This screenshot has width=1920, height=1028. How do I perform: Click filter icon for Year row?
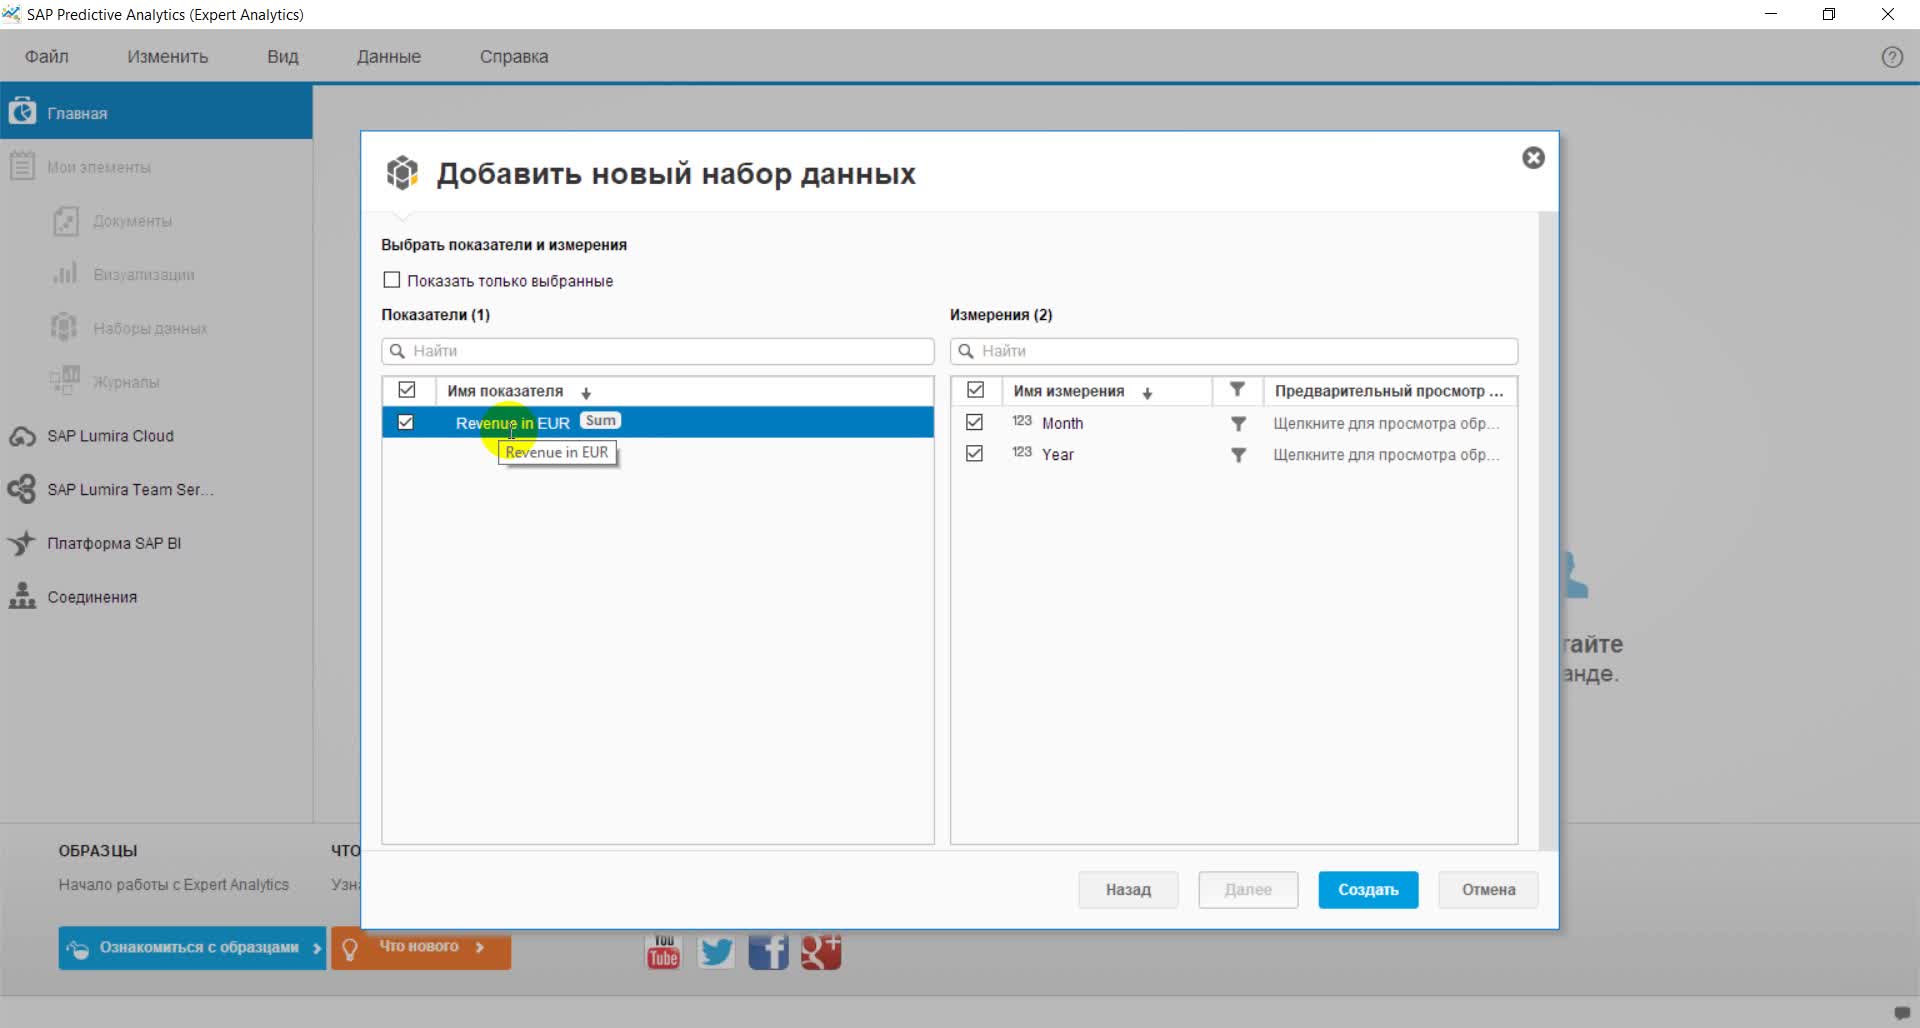point(1238,455)
